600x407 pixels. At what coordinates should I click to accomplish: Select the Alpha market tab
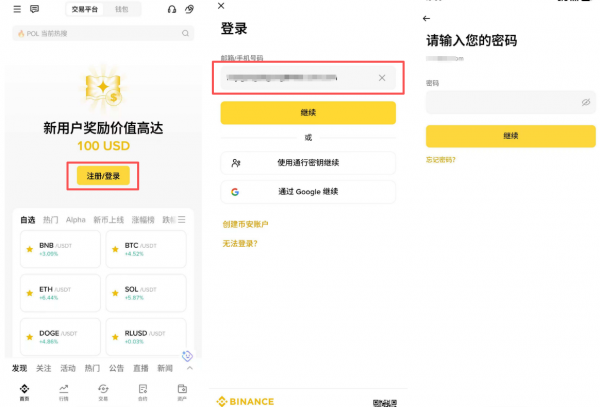tap(76, 220)
